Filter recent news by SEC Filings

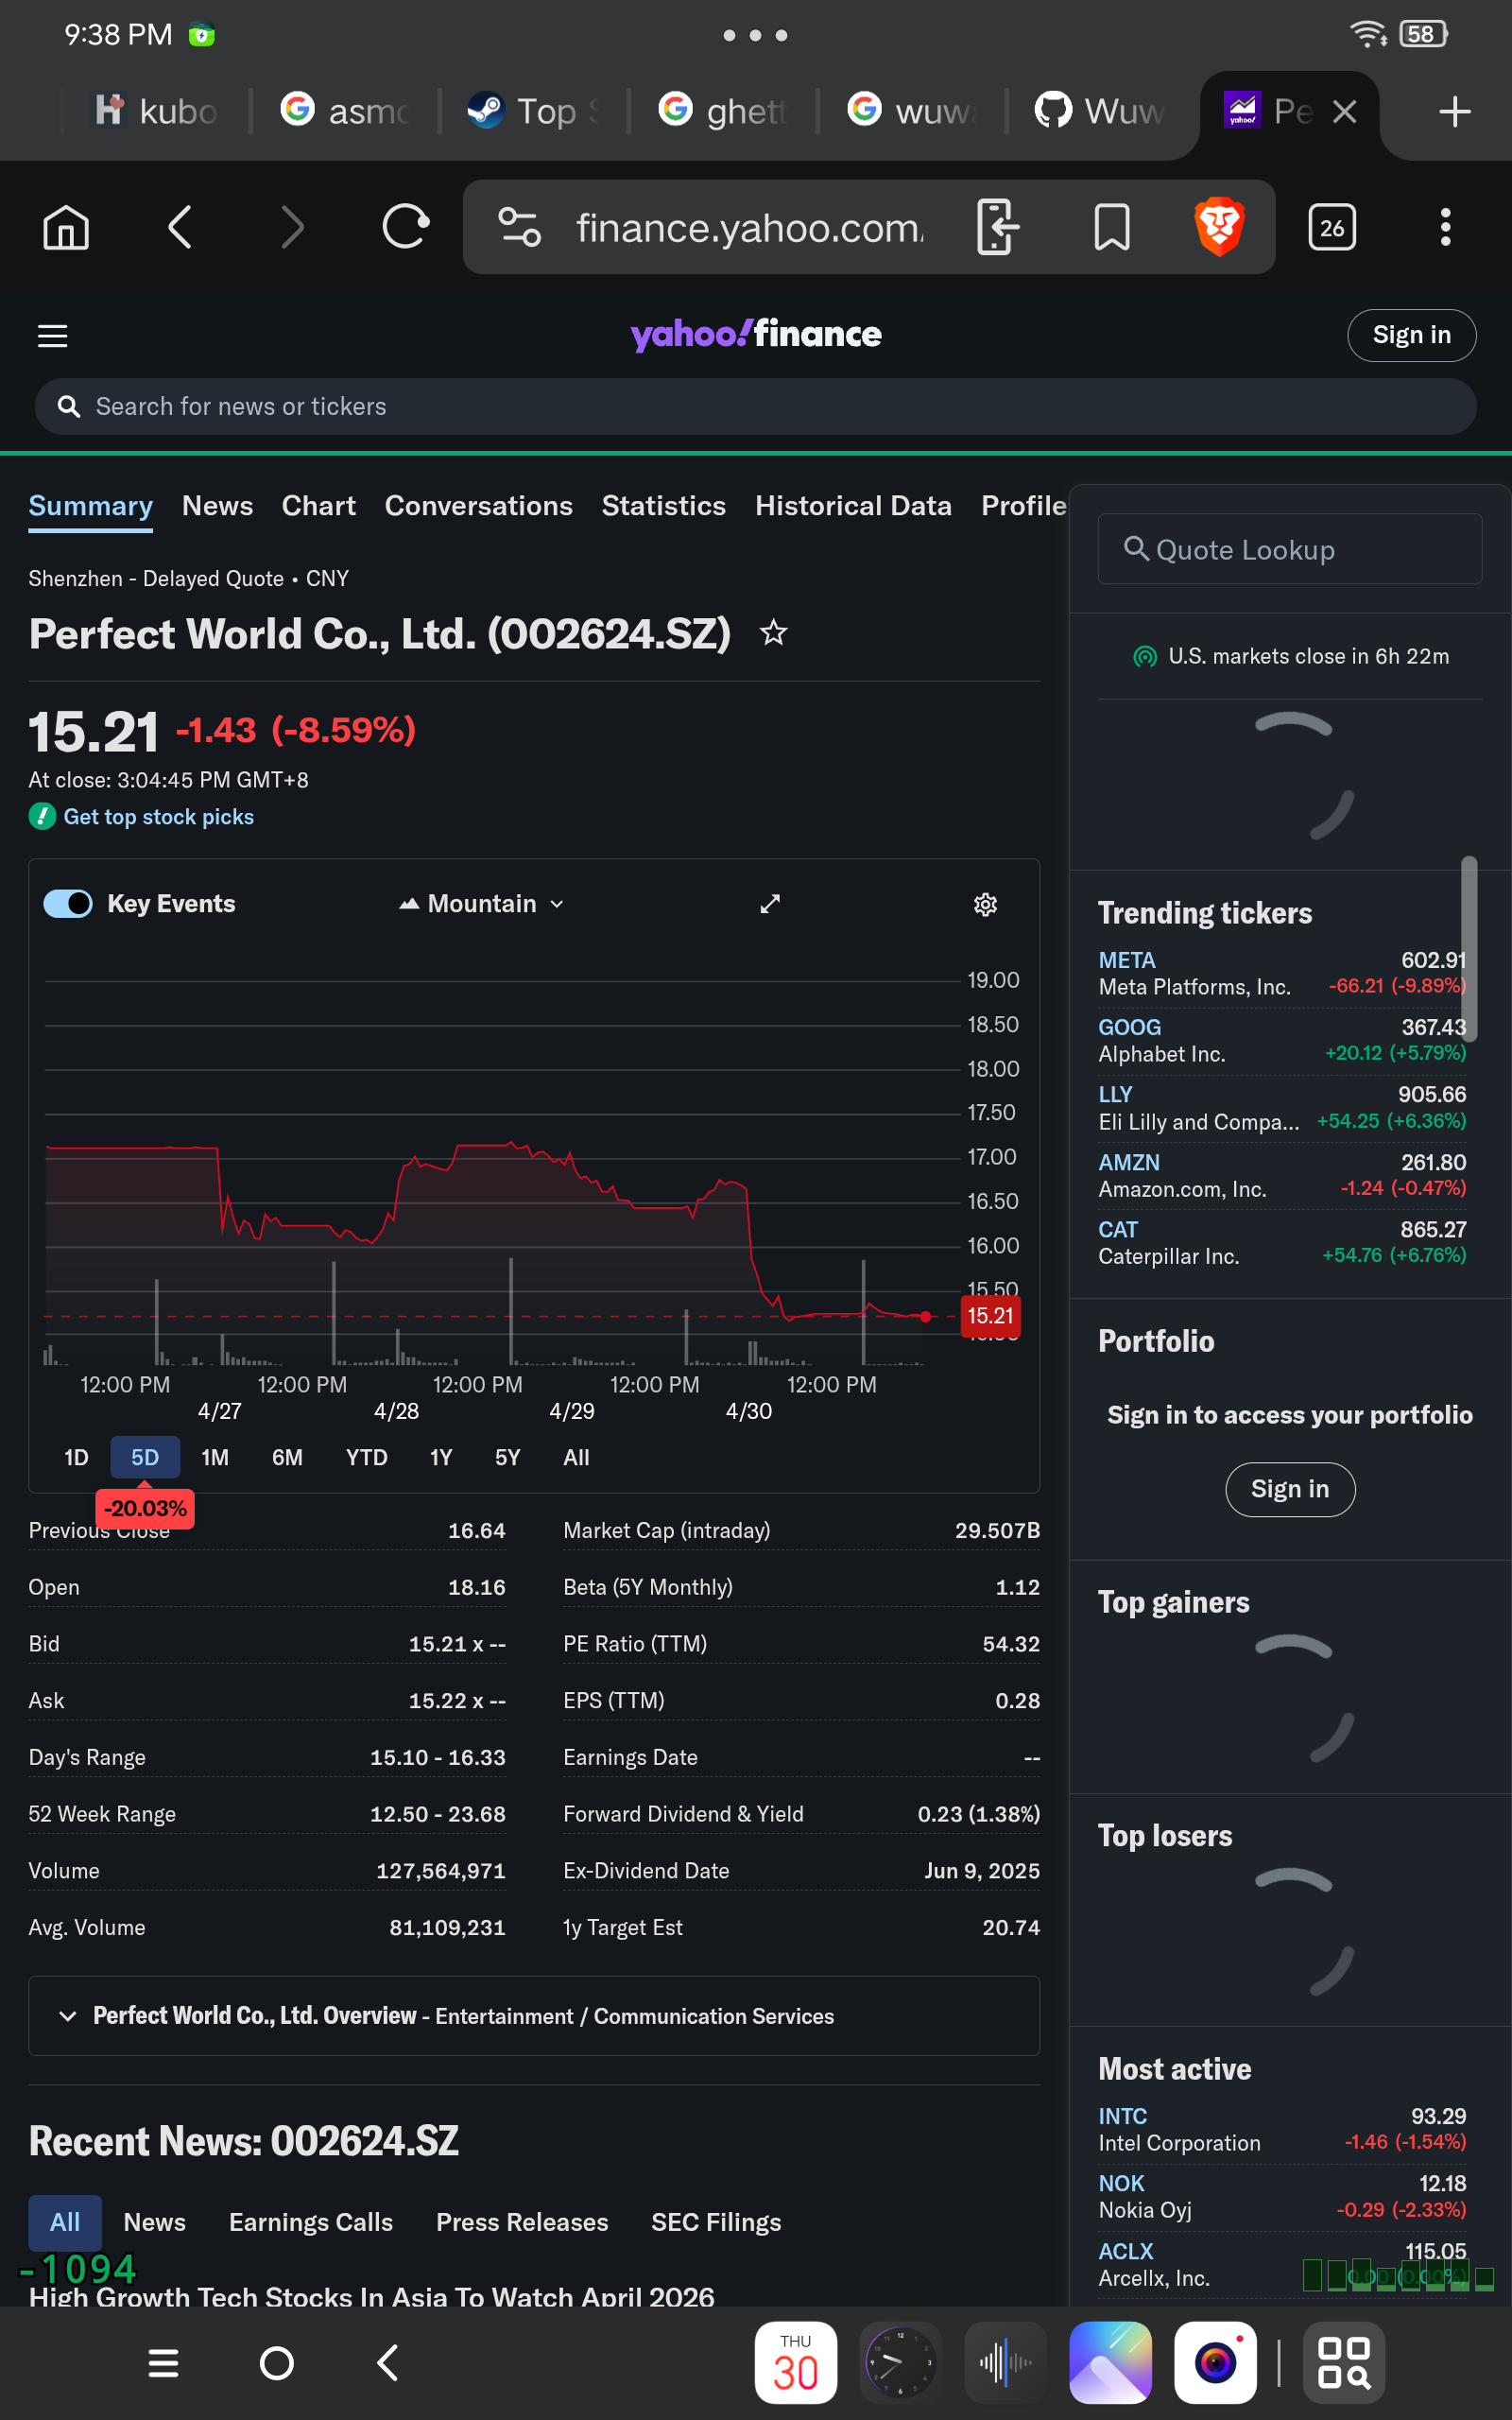(x=716, y=2222)
